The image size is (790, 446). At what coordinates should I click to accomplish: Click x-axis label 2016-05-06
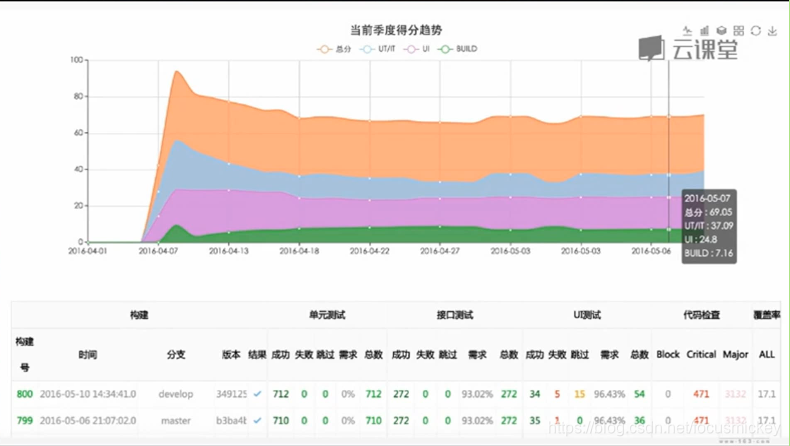click(x=651, y=250)
